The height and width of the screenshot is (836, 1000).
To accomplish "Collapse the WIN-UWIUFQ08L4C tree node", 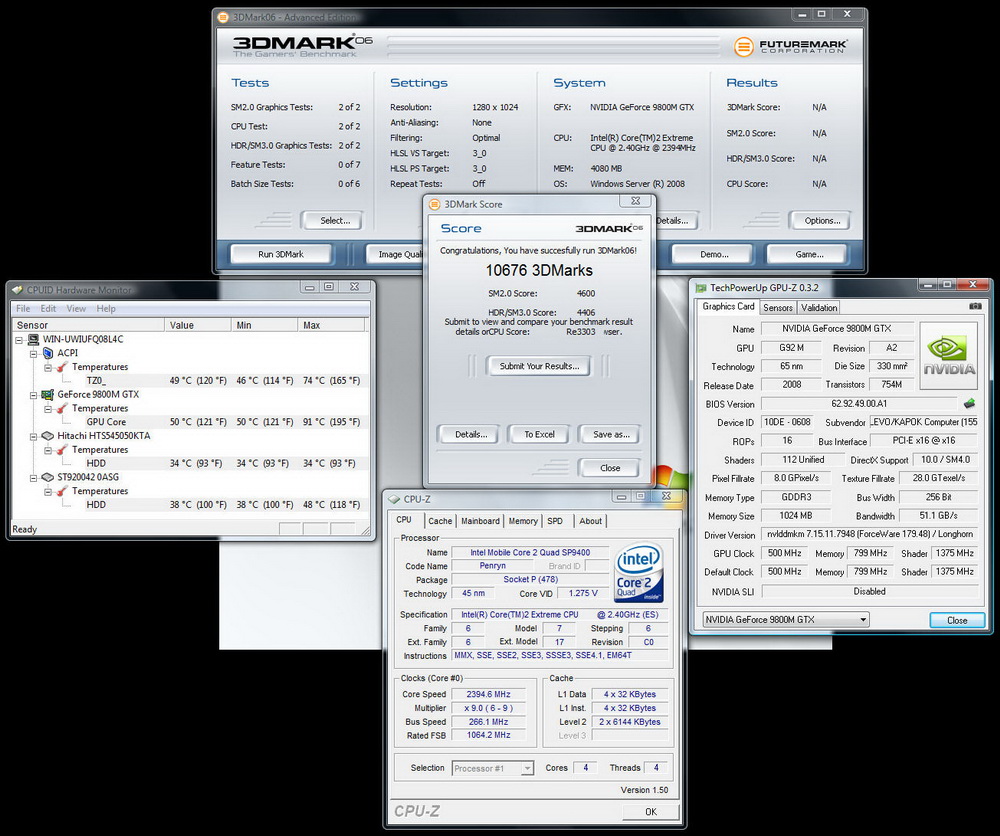I will point(19,340).
